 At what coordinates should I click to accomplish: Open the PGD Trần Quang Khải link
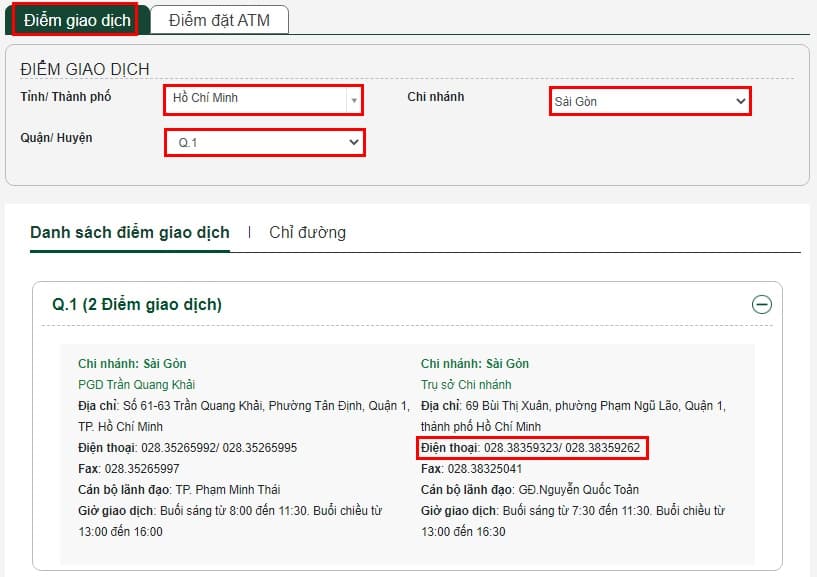[137, 384]
